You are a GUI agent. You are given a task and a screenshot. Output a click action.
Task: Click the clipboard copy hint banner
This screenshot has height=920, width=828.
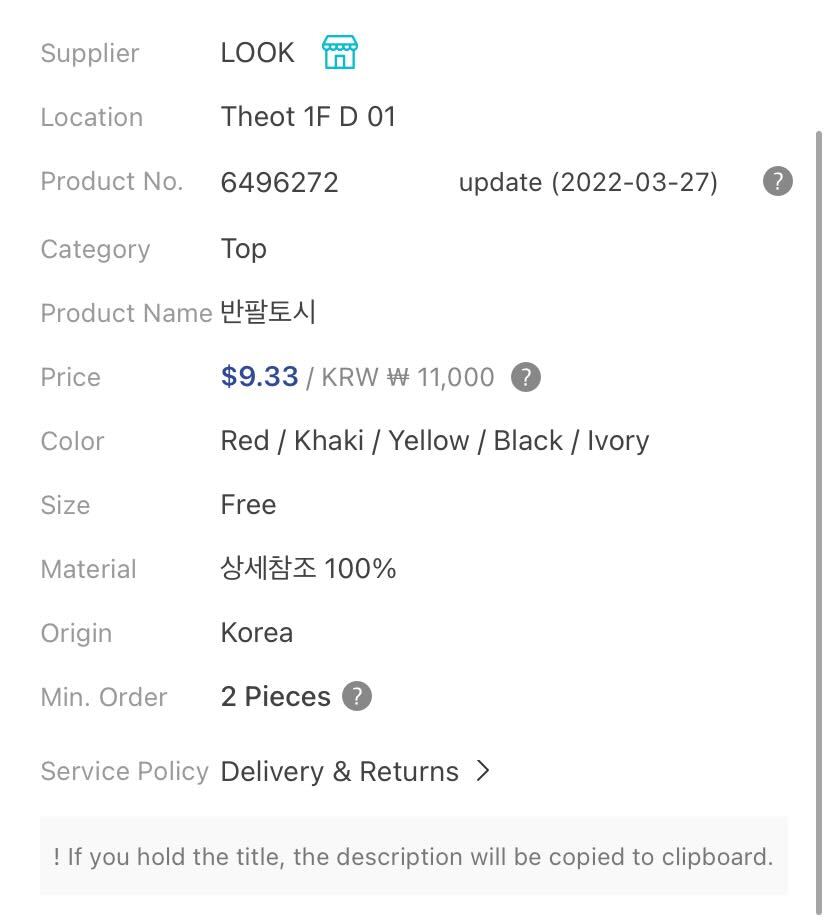(413, 856)
